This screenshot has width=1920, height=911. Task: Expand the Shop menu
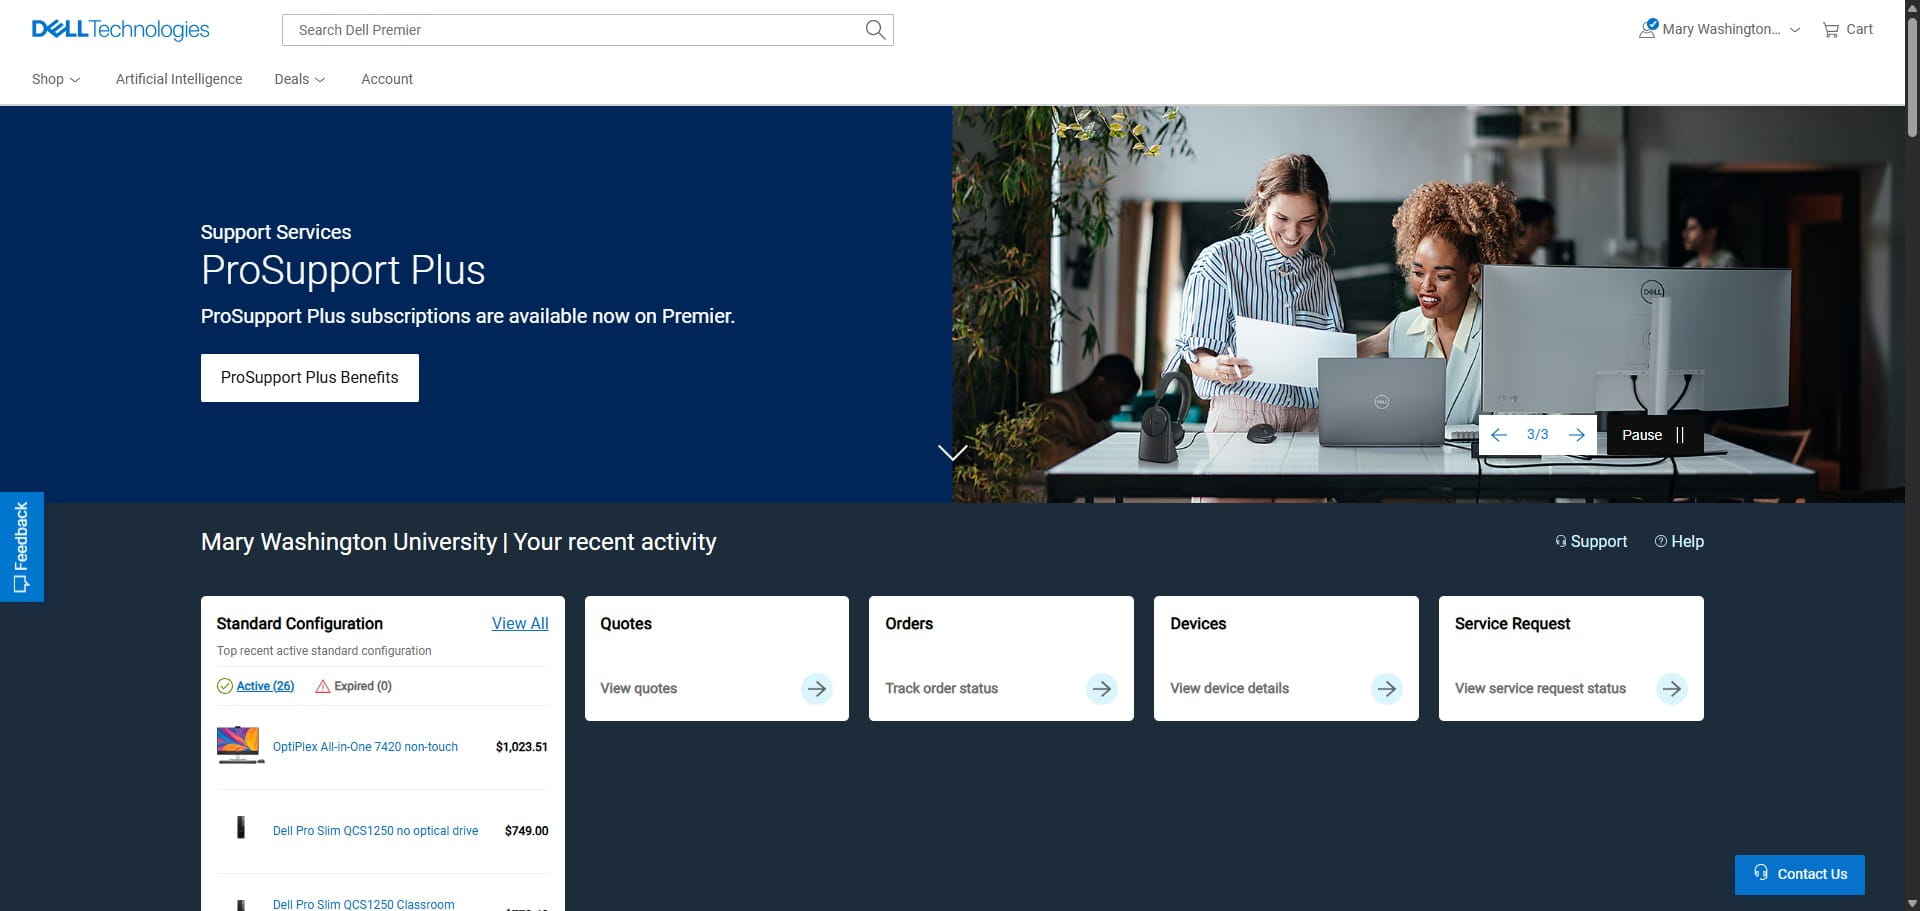tap(55, 79)
